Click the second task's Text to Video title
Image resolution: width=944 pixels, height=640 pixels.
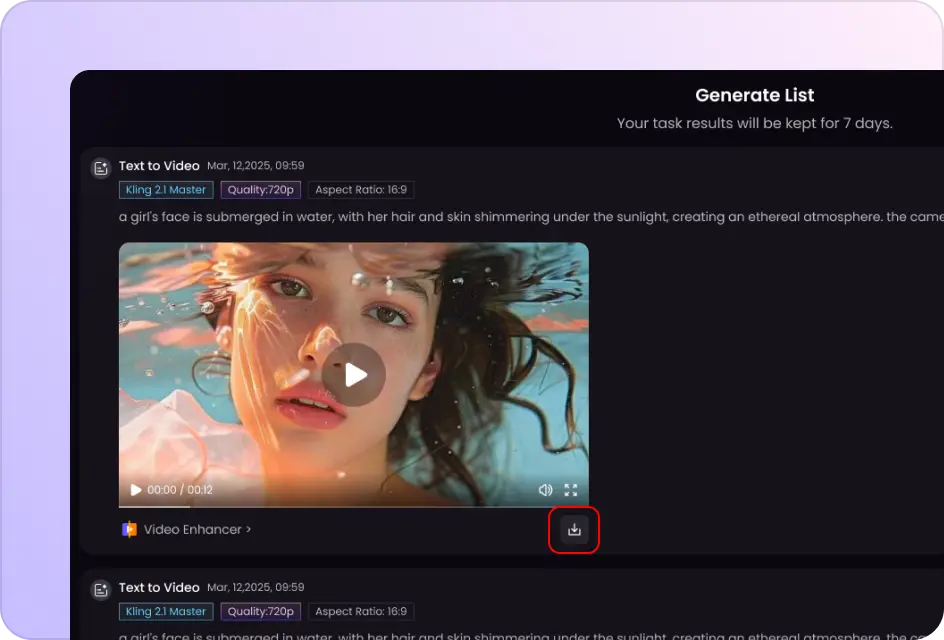tap(159, 587)
